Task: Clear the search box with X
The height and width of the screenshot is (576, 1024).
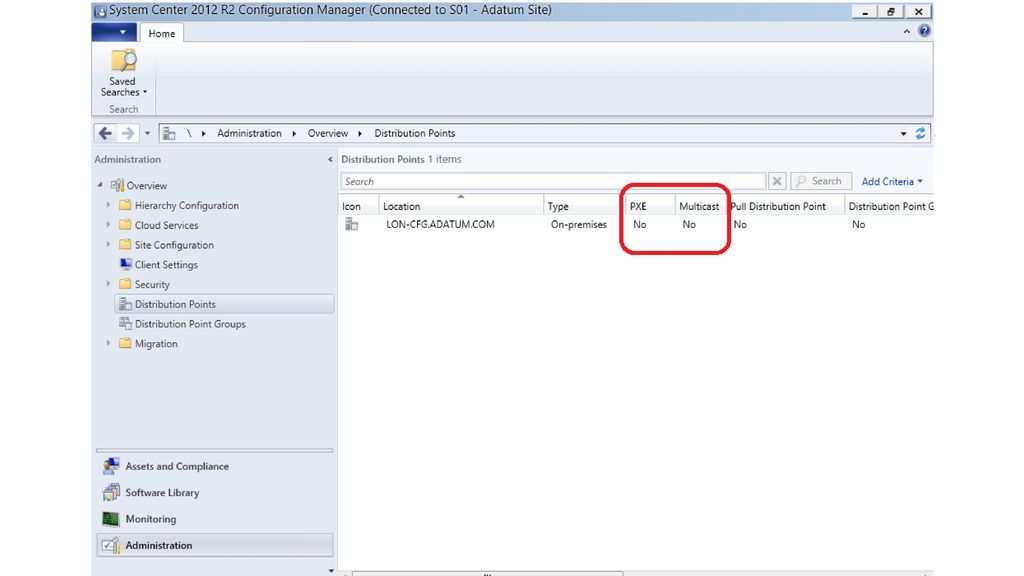Action: pos(776,181)
